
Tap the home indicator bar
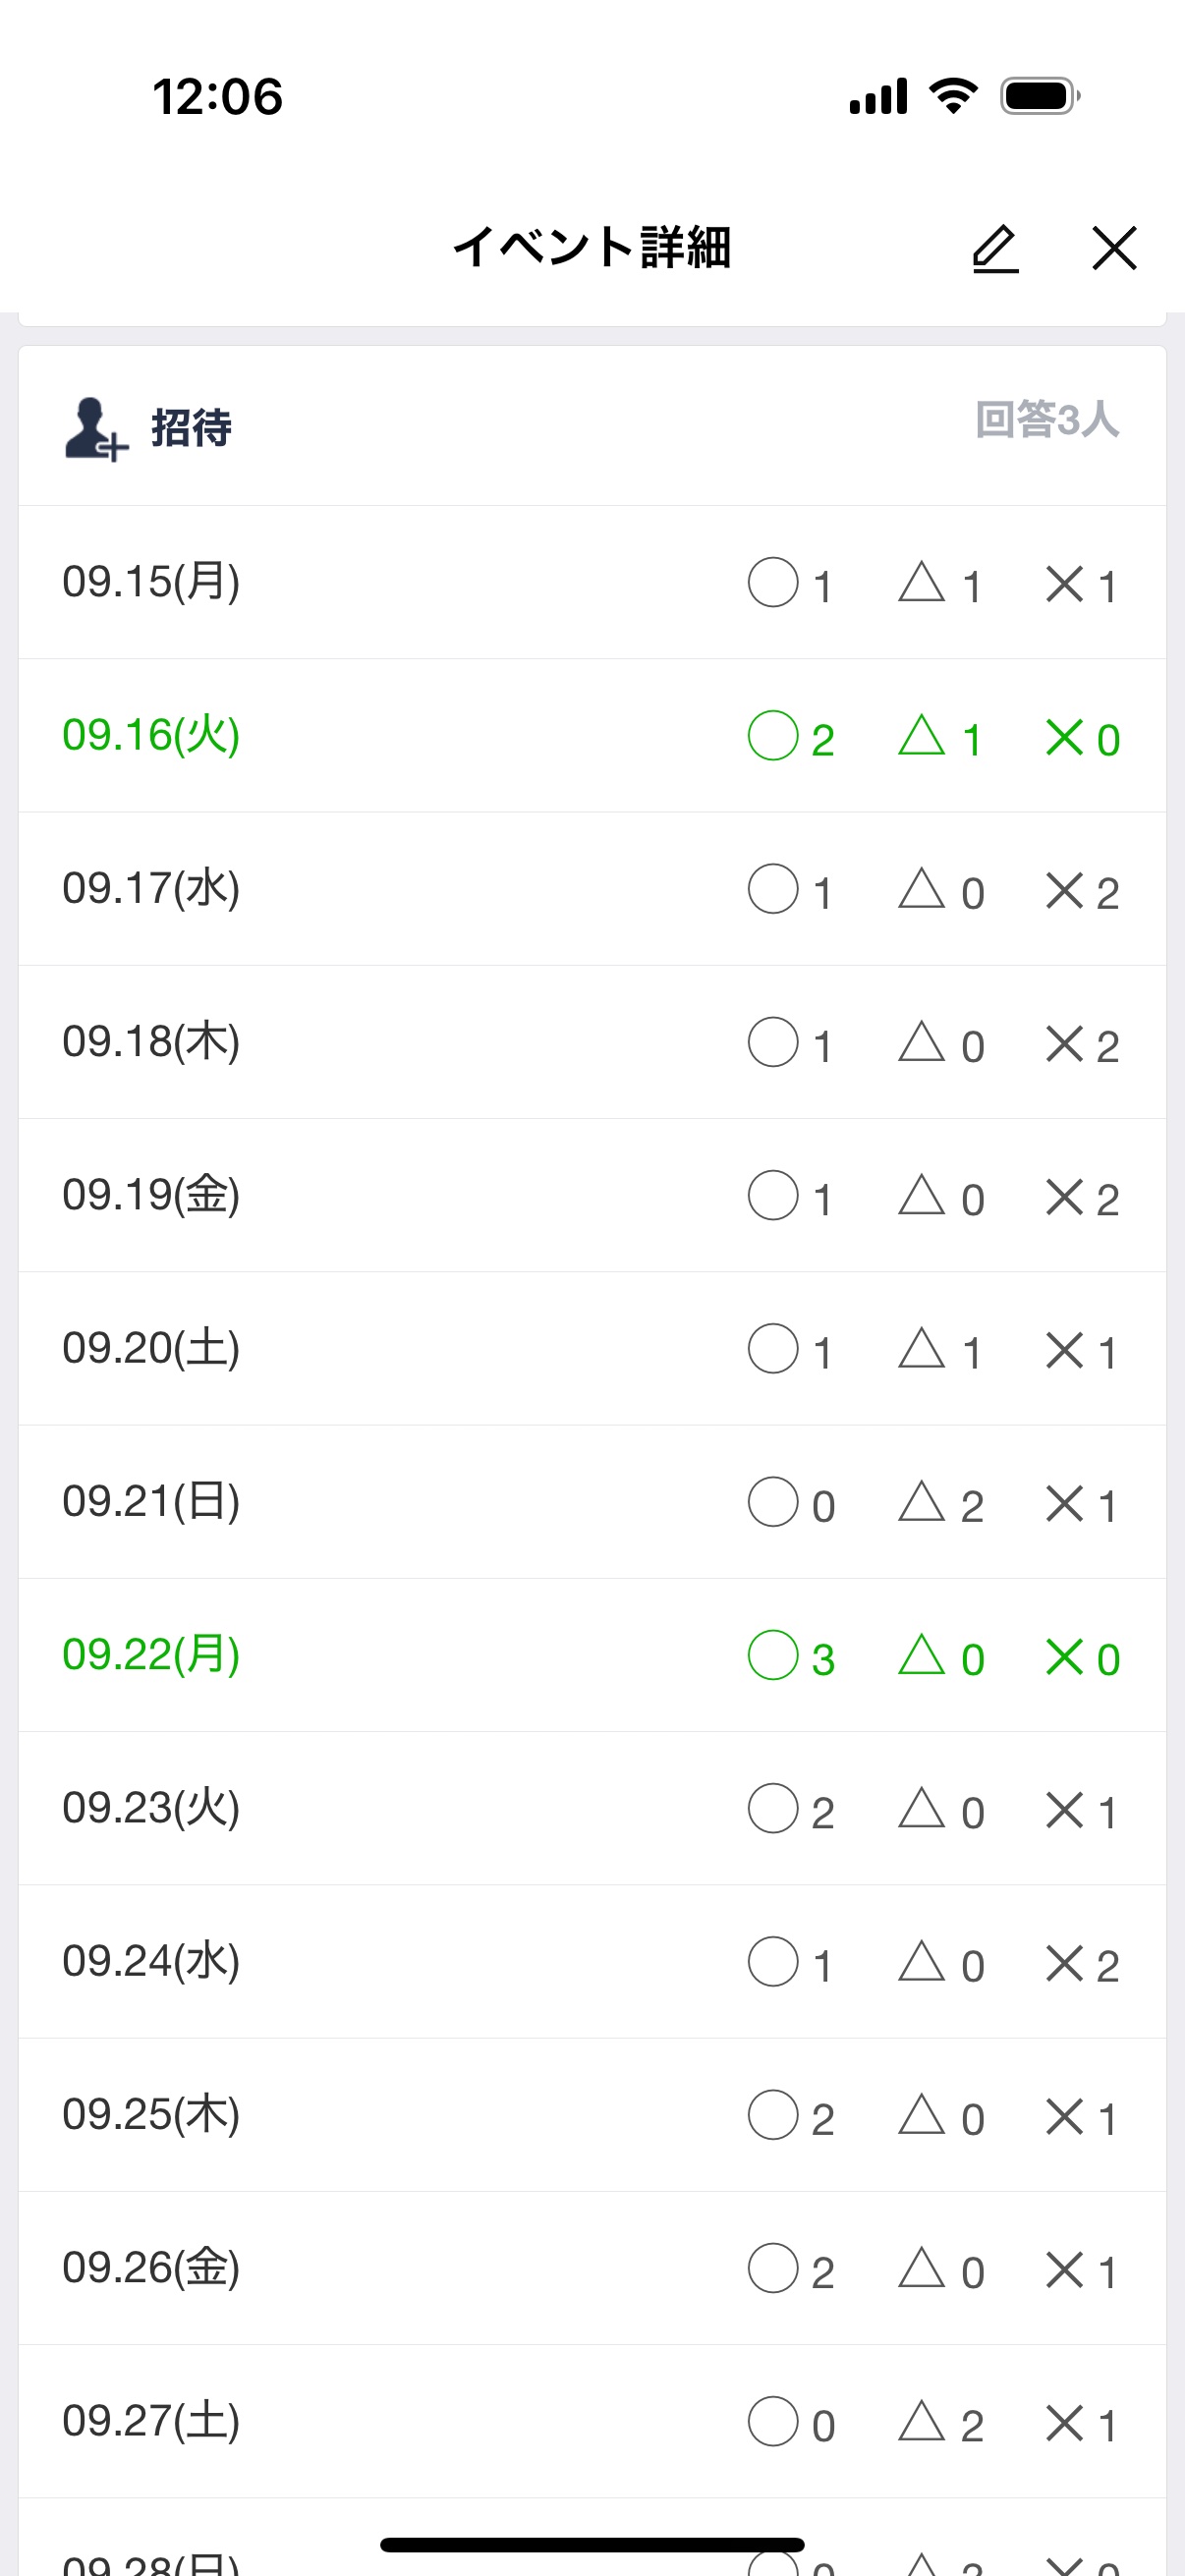click(x=592, y=2544)
